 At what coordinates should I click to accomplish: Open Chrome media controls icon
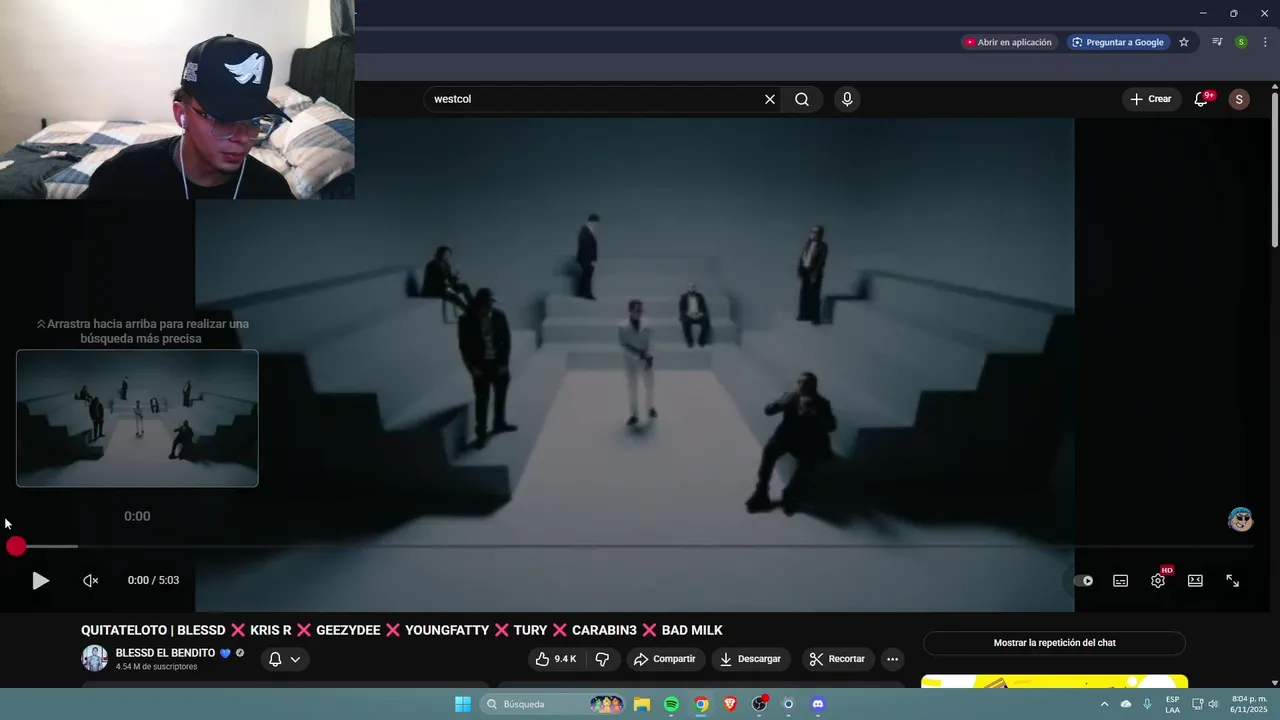pyautogui.click(x=1217, y=42)
